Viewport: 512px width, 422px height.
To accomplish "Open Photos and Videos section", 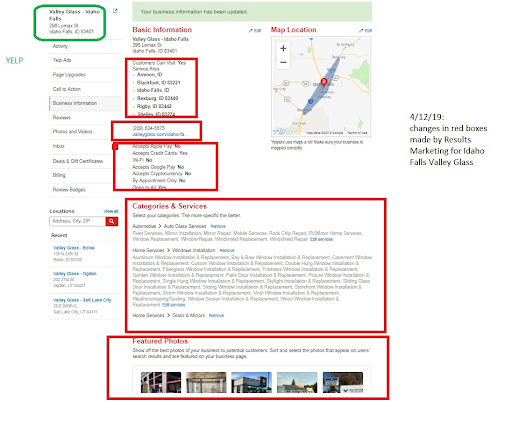I will coord(72,131).
